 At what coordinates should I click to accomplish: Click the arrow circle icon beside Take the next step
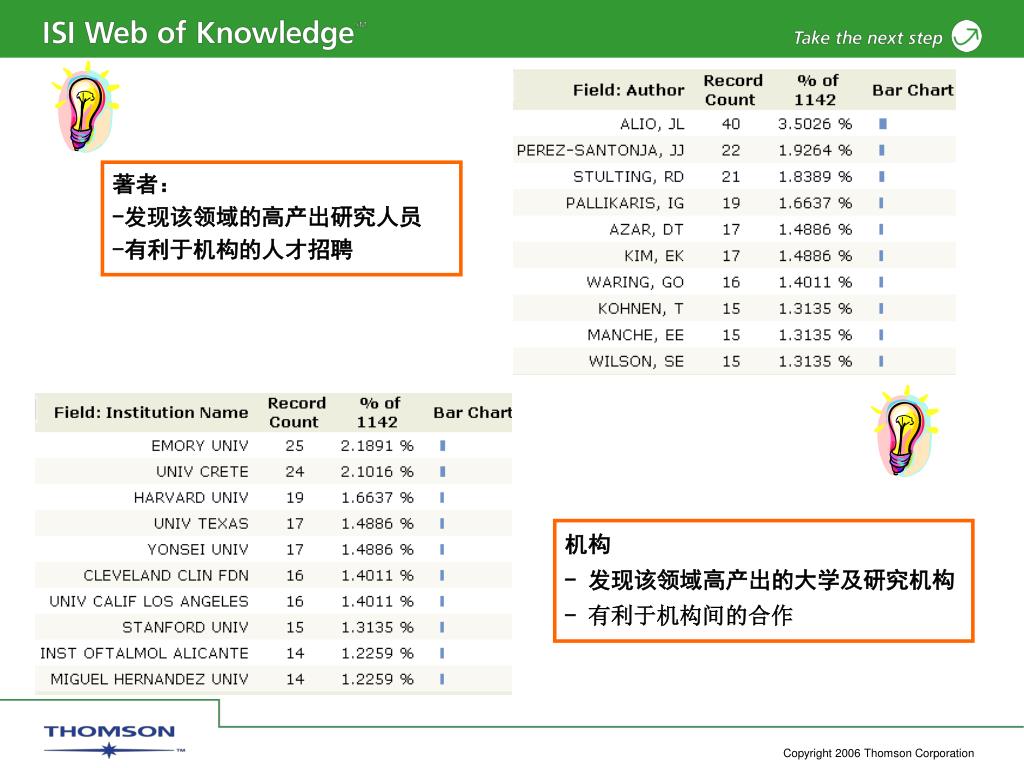(967, 36)
